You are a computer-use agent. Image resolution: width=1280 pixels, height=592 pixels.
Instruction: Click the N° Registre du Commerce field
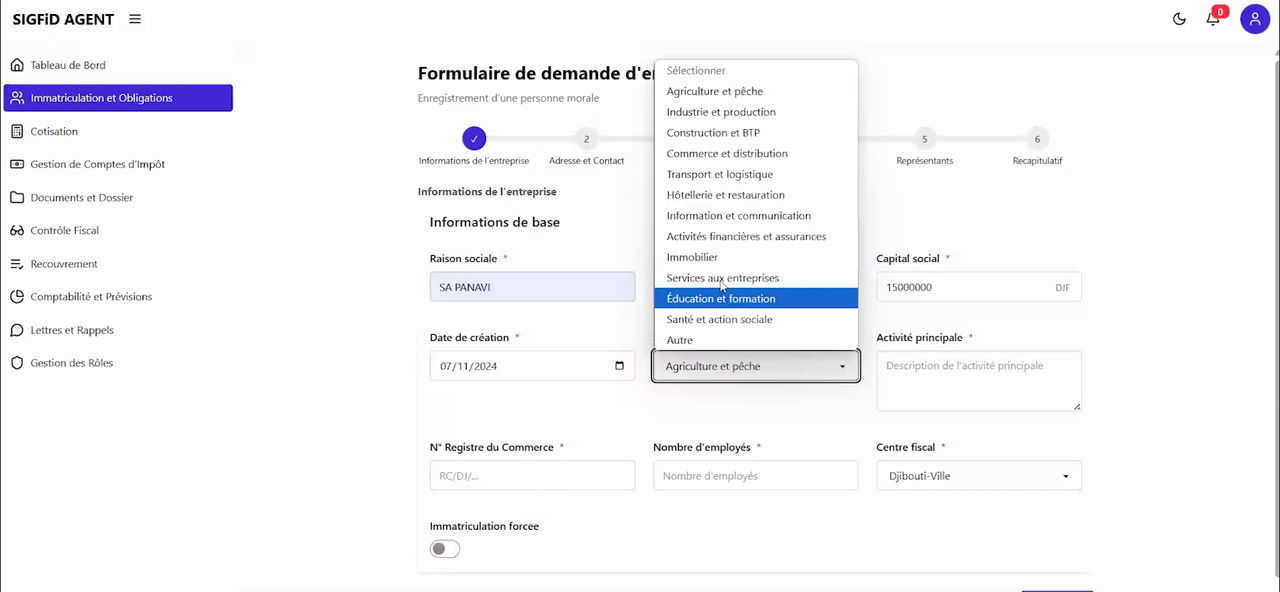coord(532,475)
